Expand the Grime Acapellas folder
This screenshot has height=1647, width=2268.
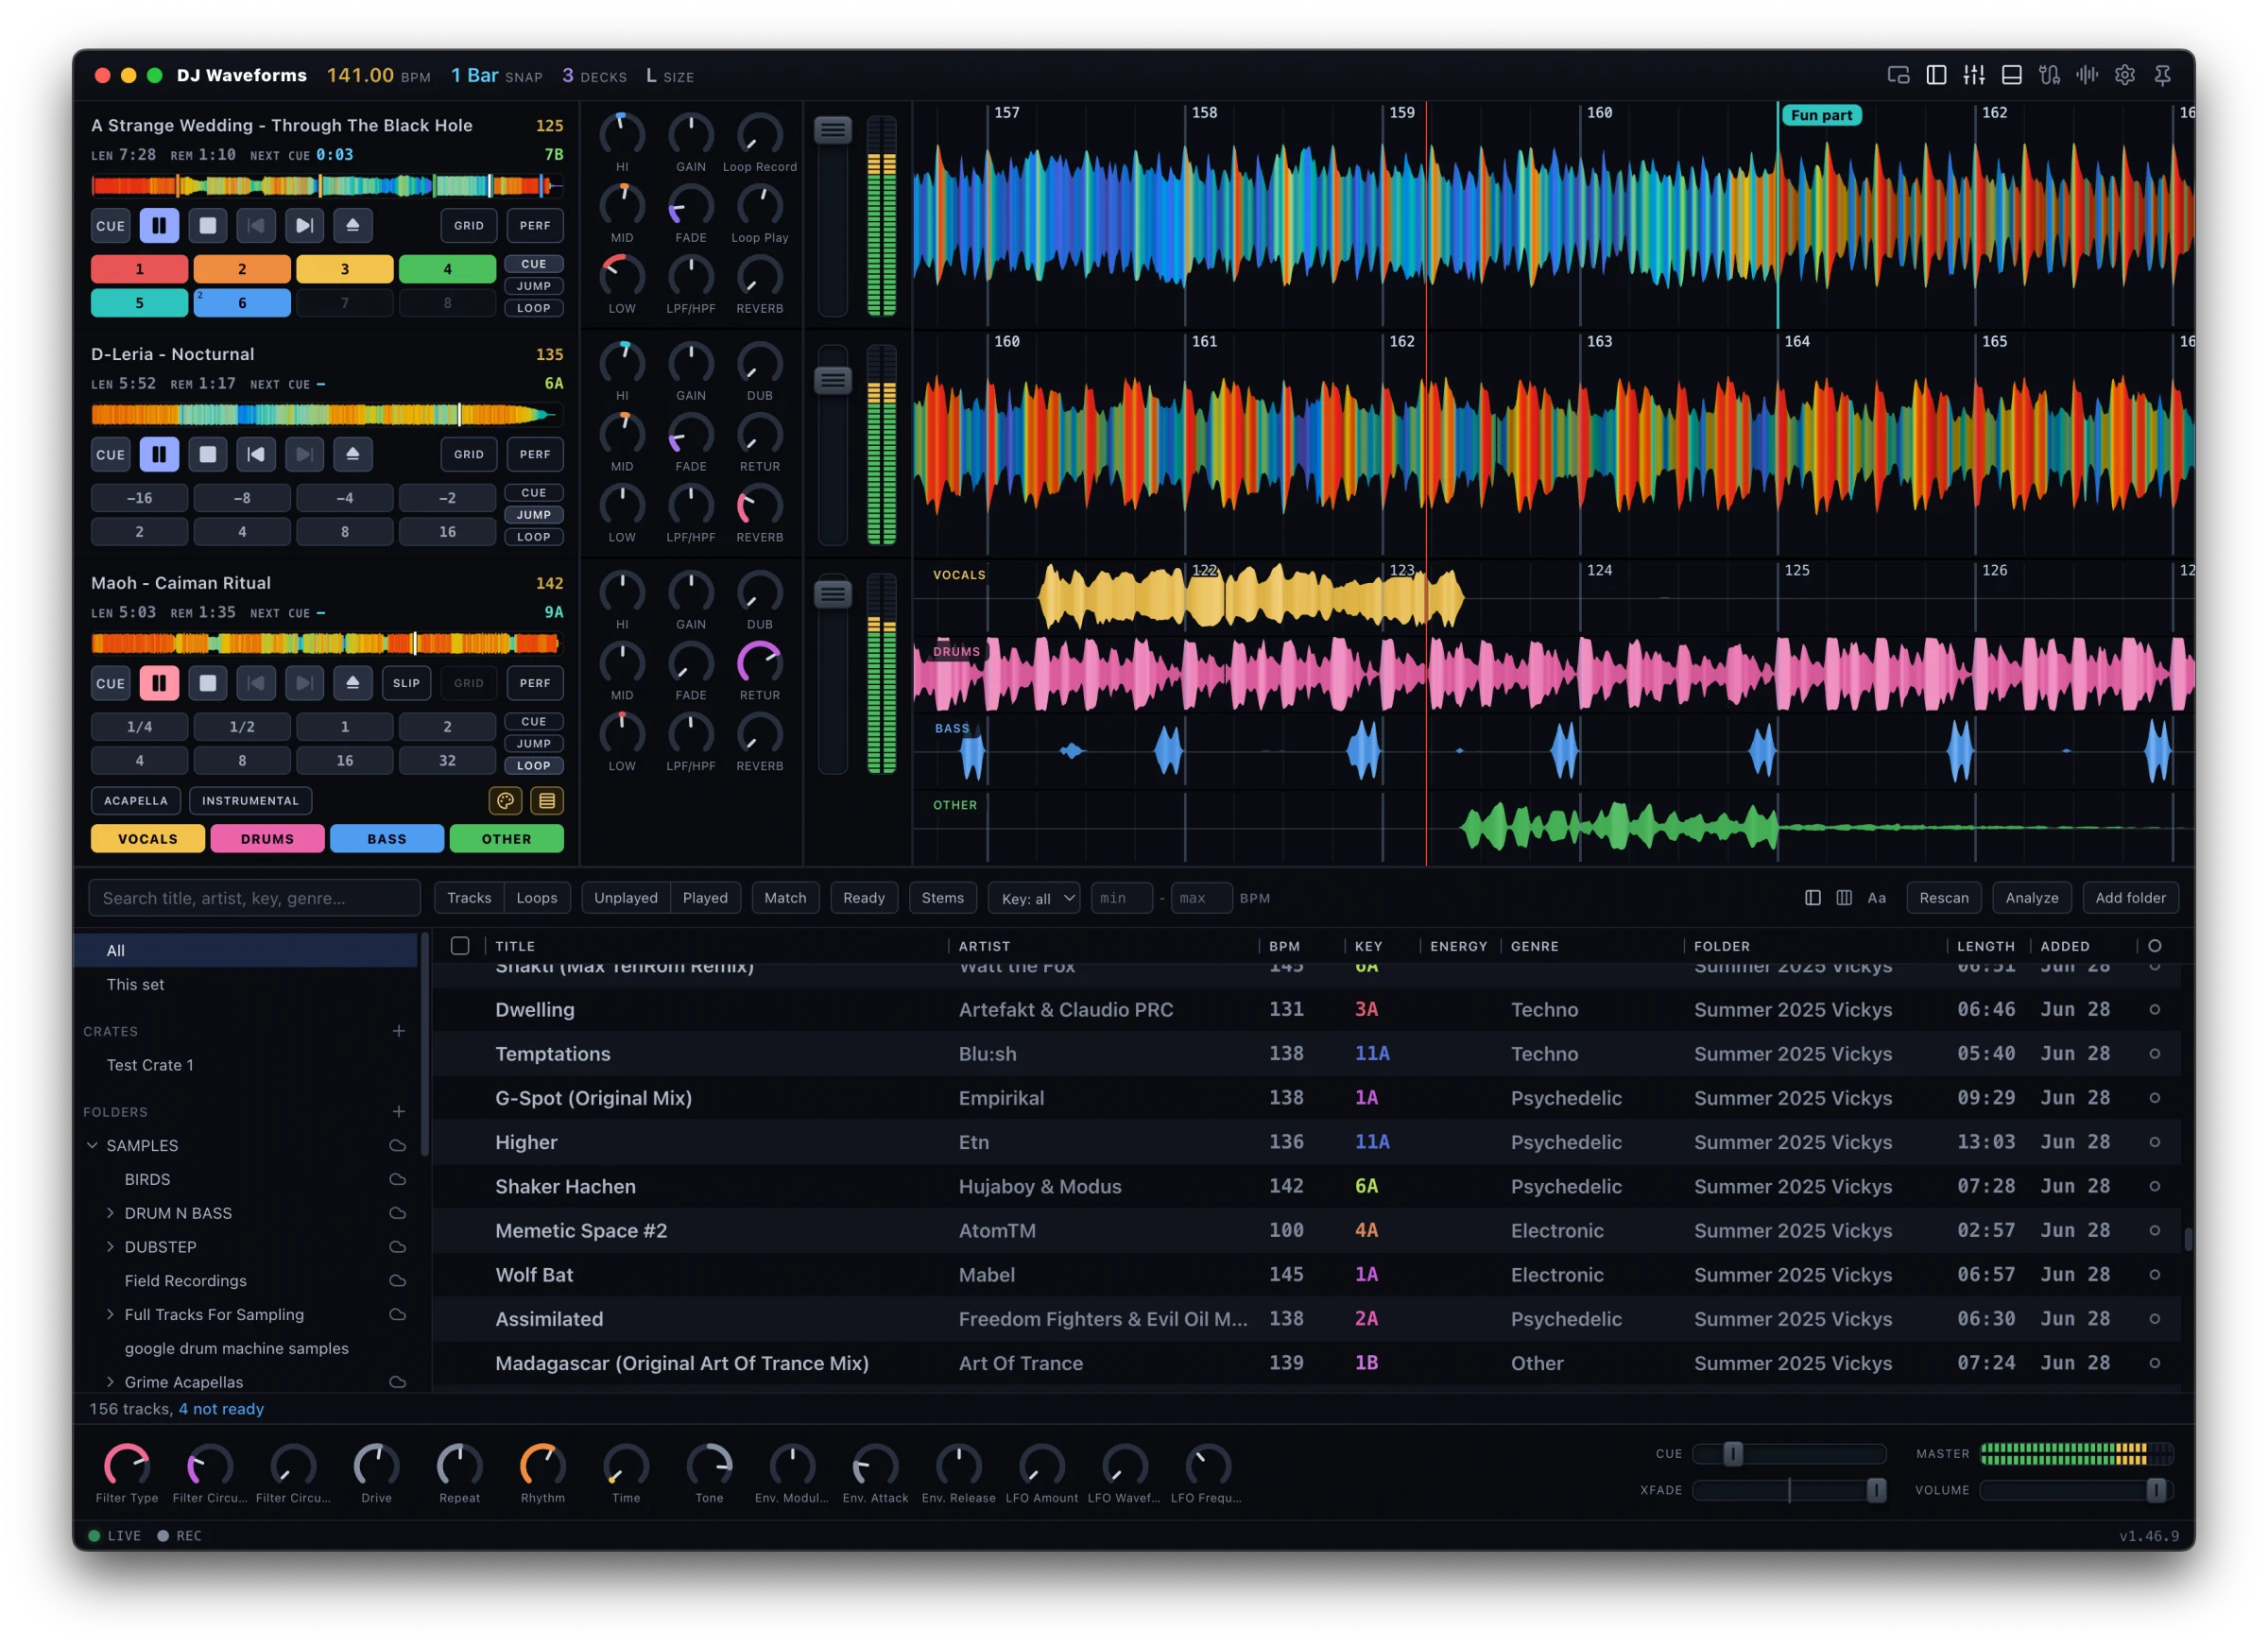pyautogui.click(x=110, y=1382)
